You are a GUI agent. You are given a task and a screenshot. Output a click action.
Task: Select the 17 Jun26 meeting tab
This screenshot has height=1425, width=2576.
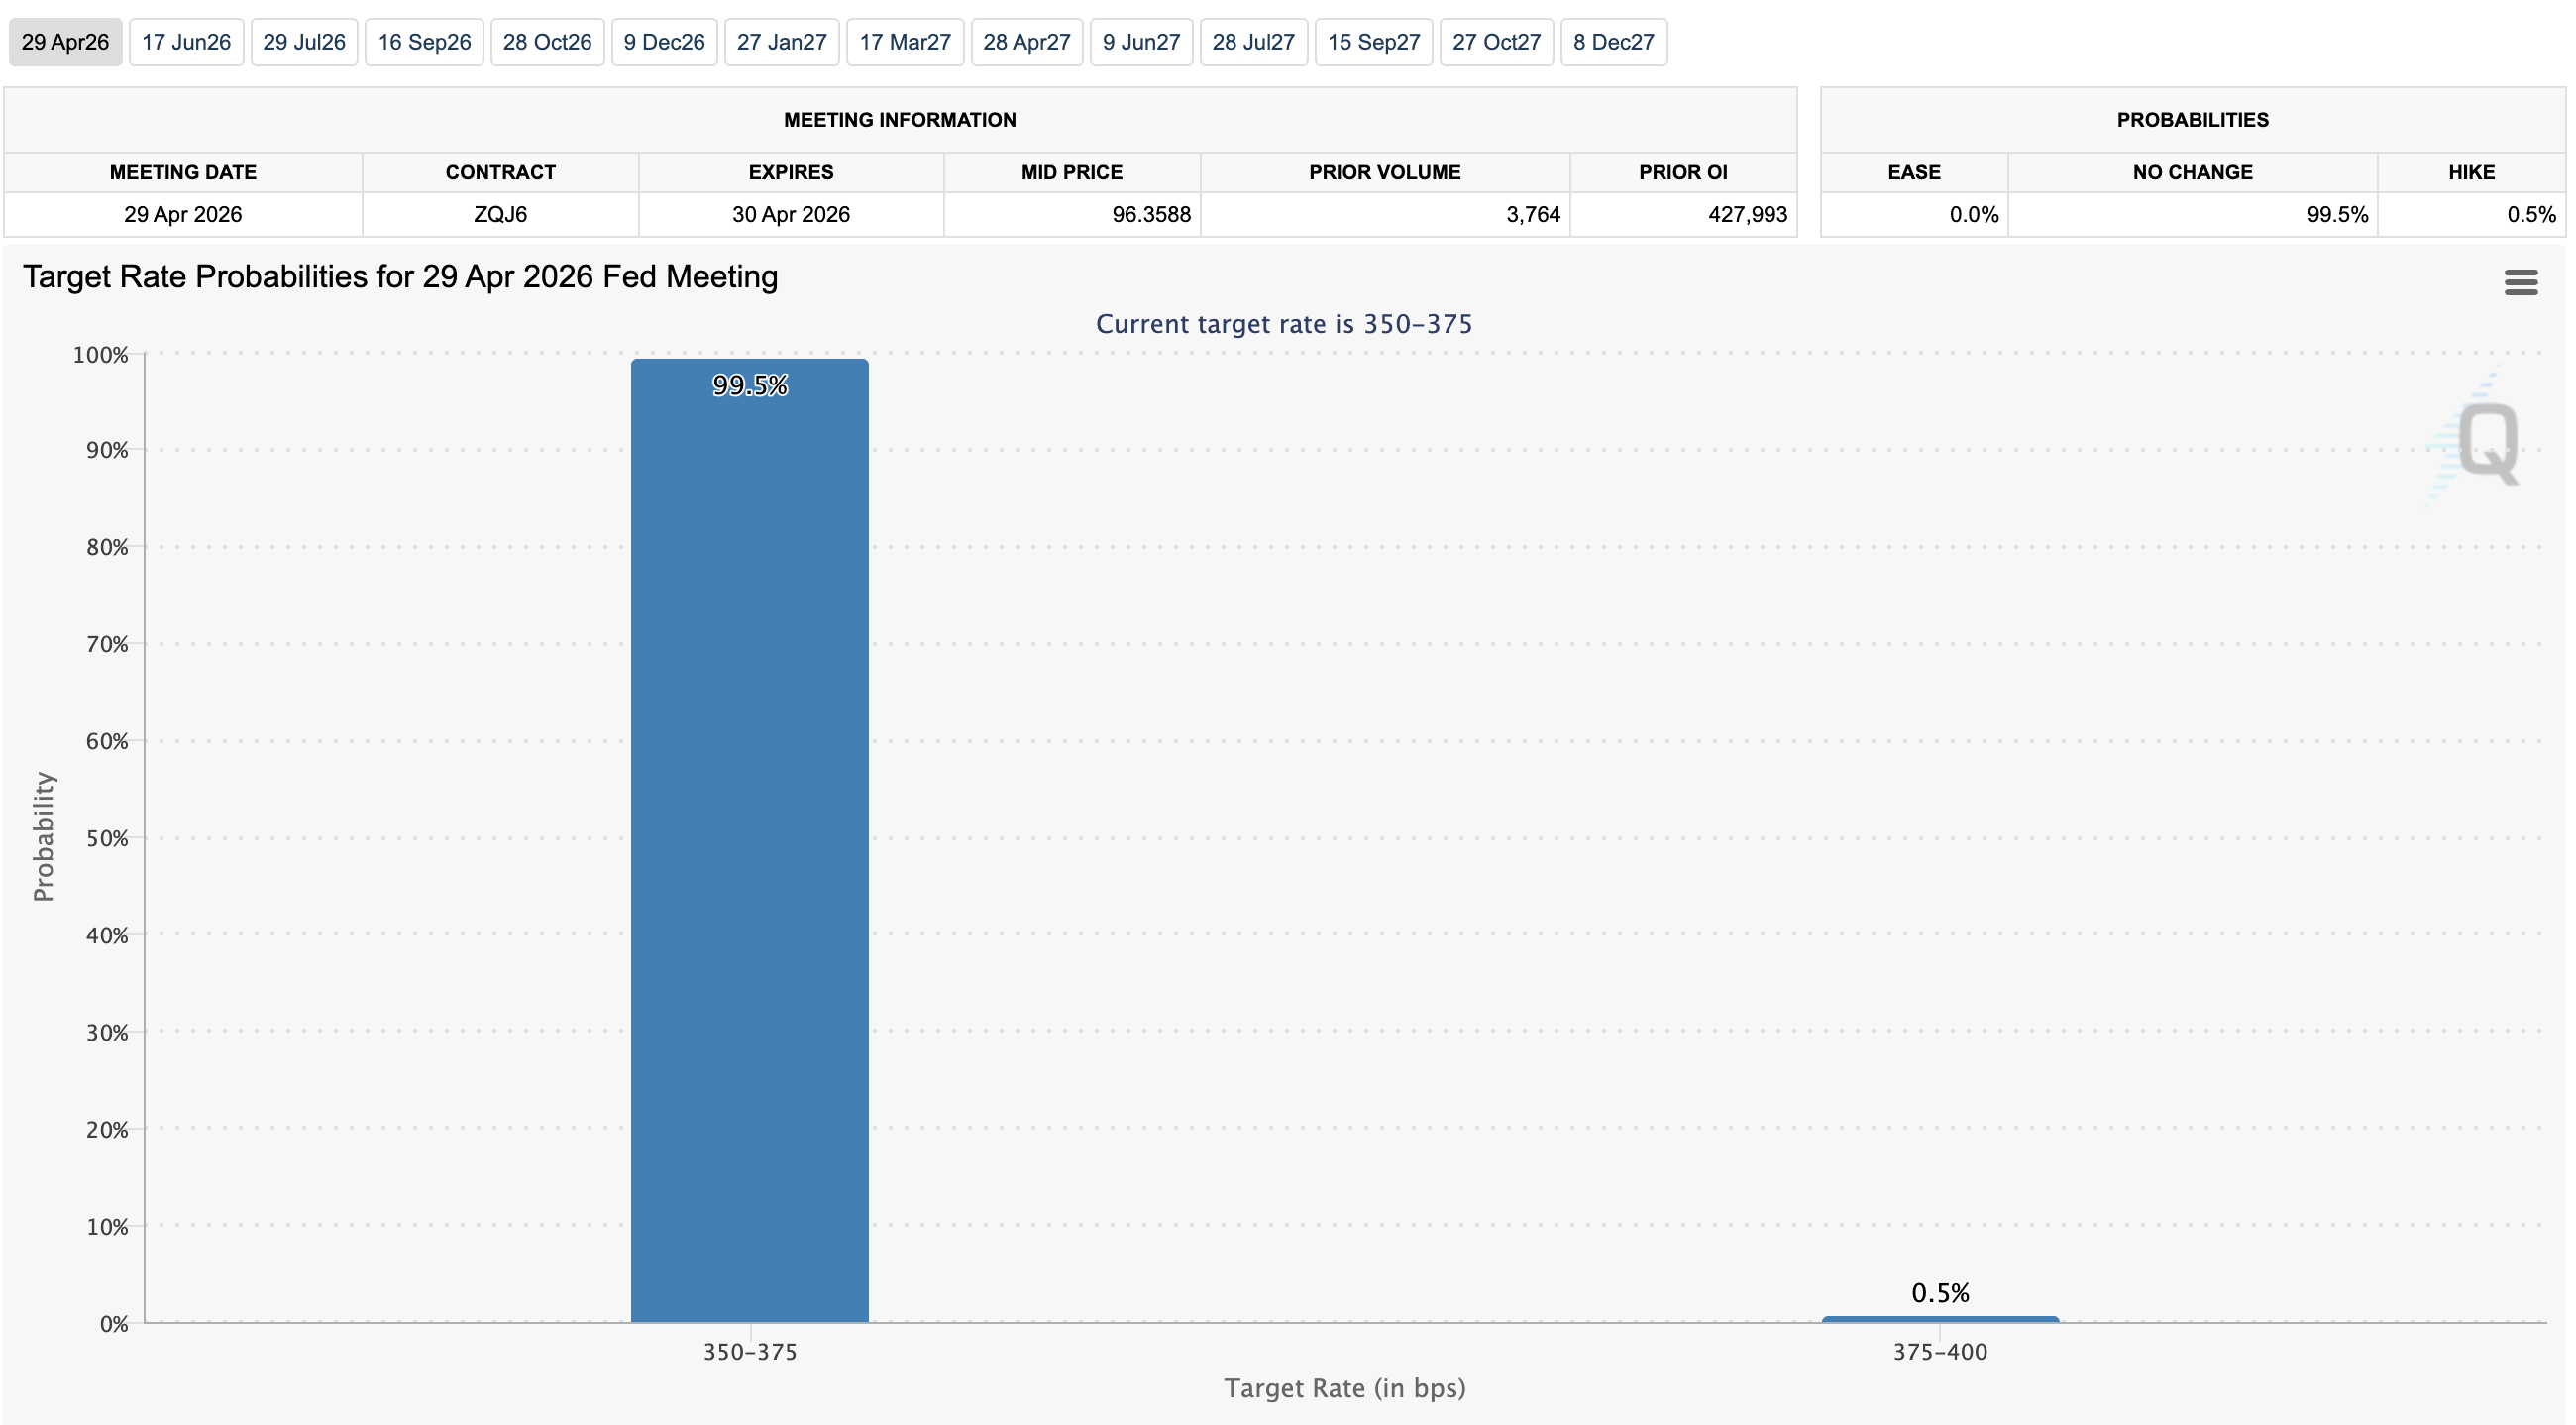tap(186, 42)
